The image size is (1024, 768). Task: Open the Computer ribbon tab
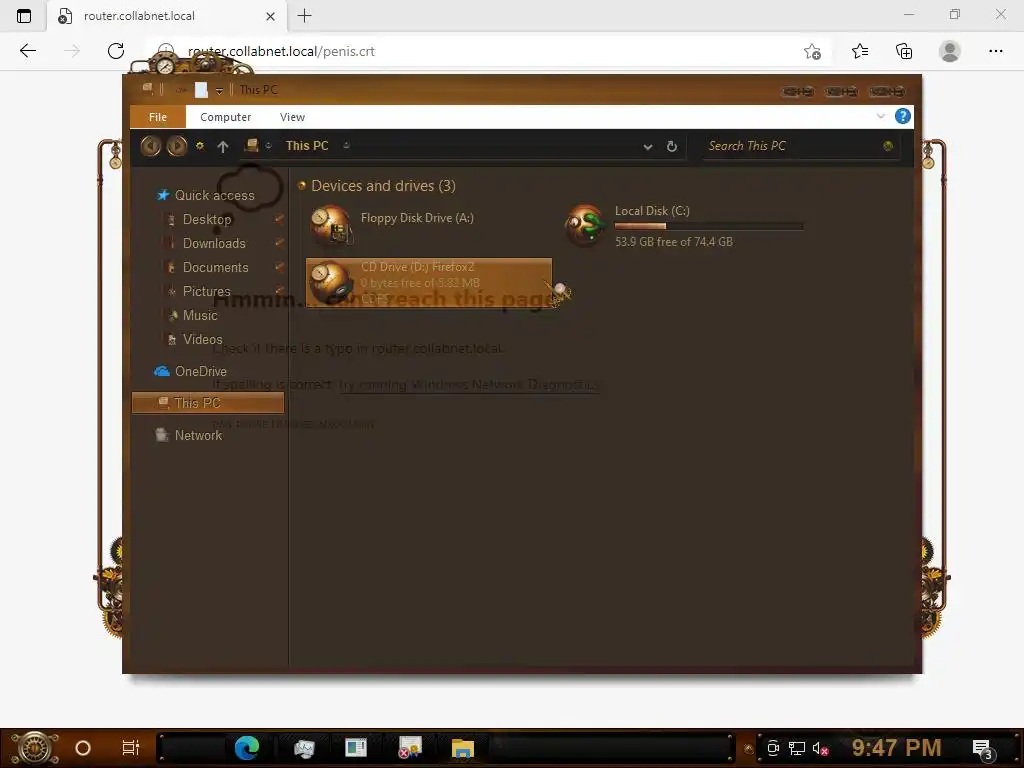(225, 117)
